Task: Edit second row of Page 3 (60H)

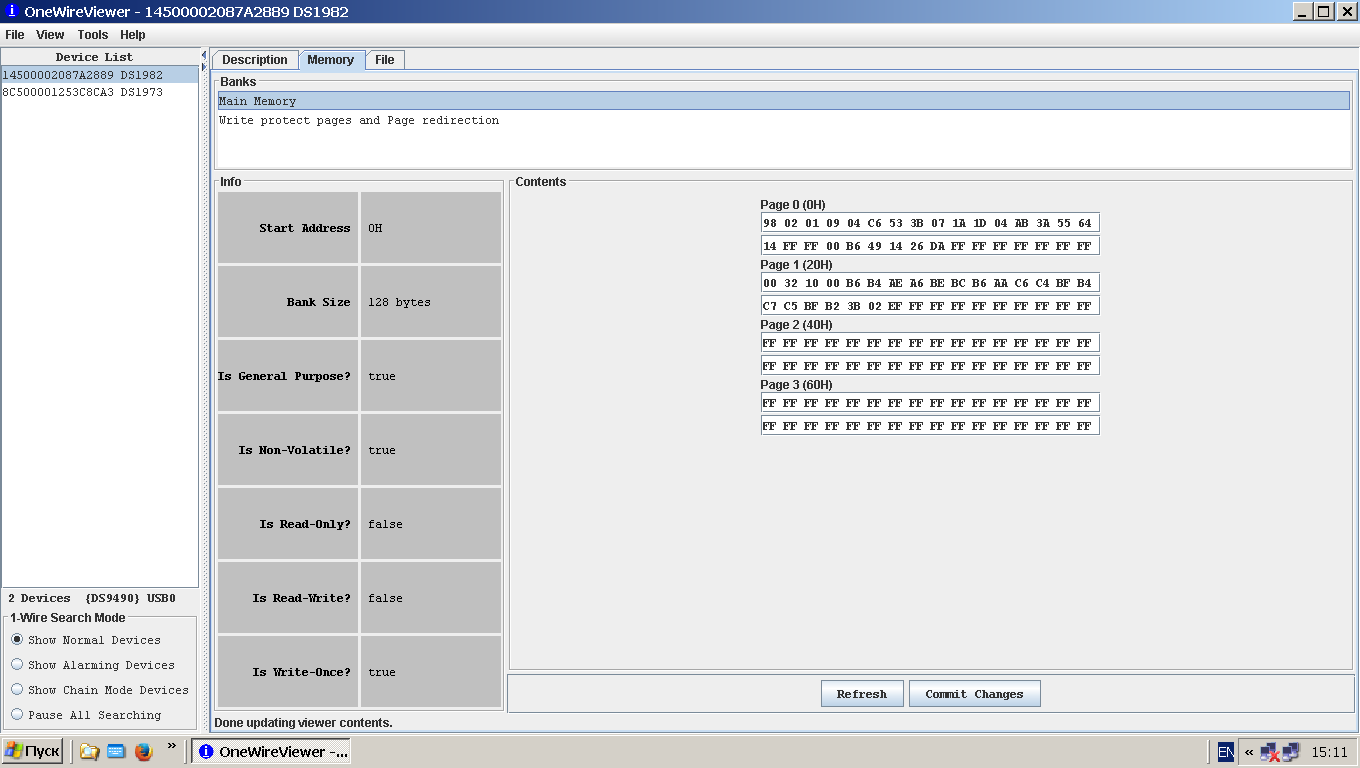Action: coord(930,426)
